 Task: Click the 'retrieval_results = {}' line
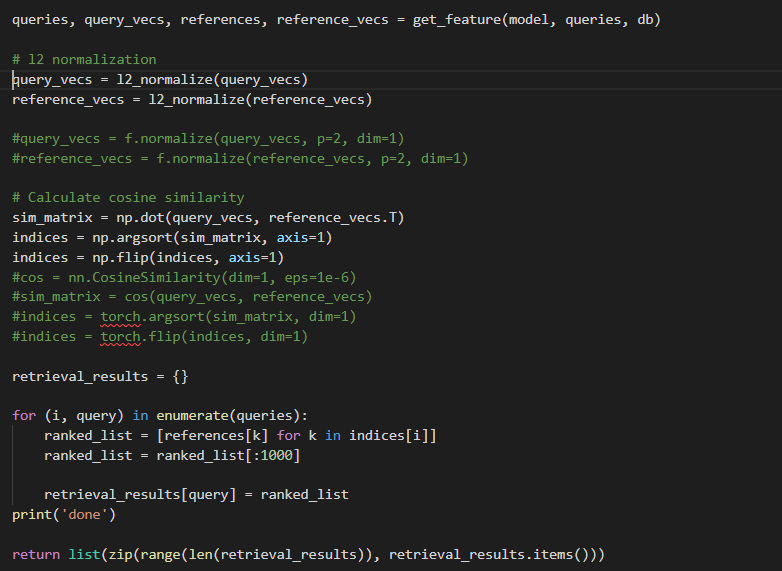pyautogui.click(x=100, y=376)
